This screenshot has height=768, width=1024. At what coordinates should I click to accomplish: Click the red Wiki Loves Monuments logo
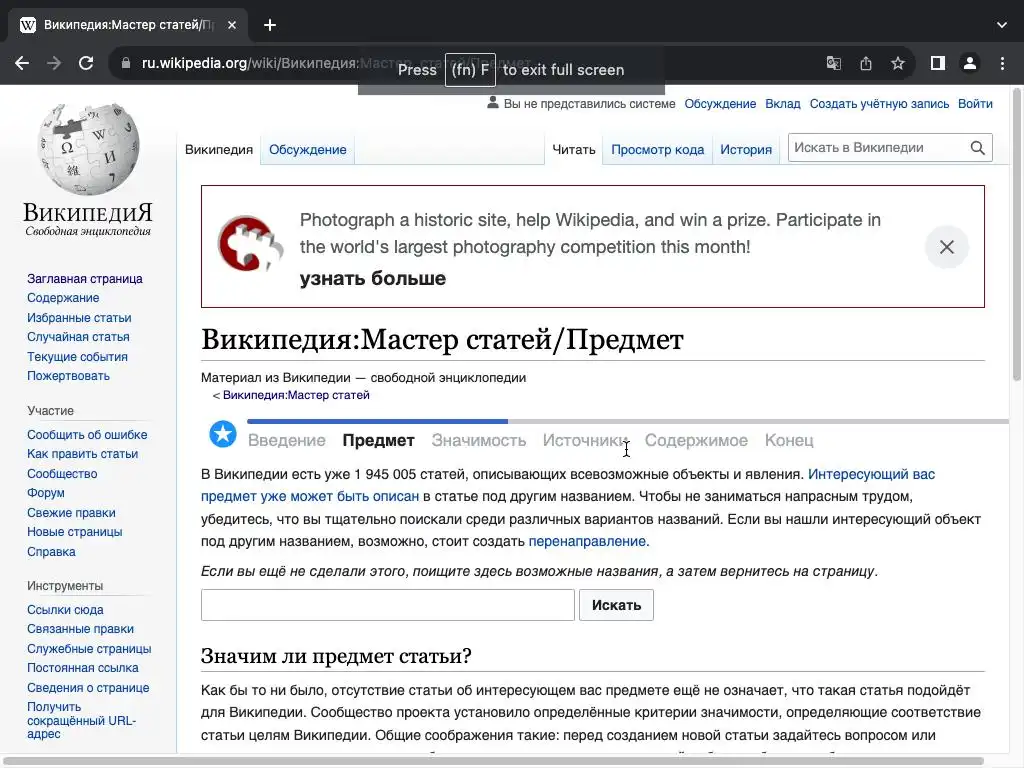[x=250, y=244]
